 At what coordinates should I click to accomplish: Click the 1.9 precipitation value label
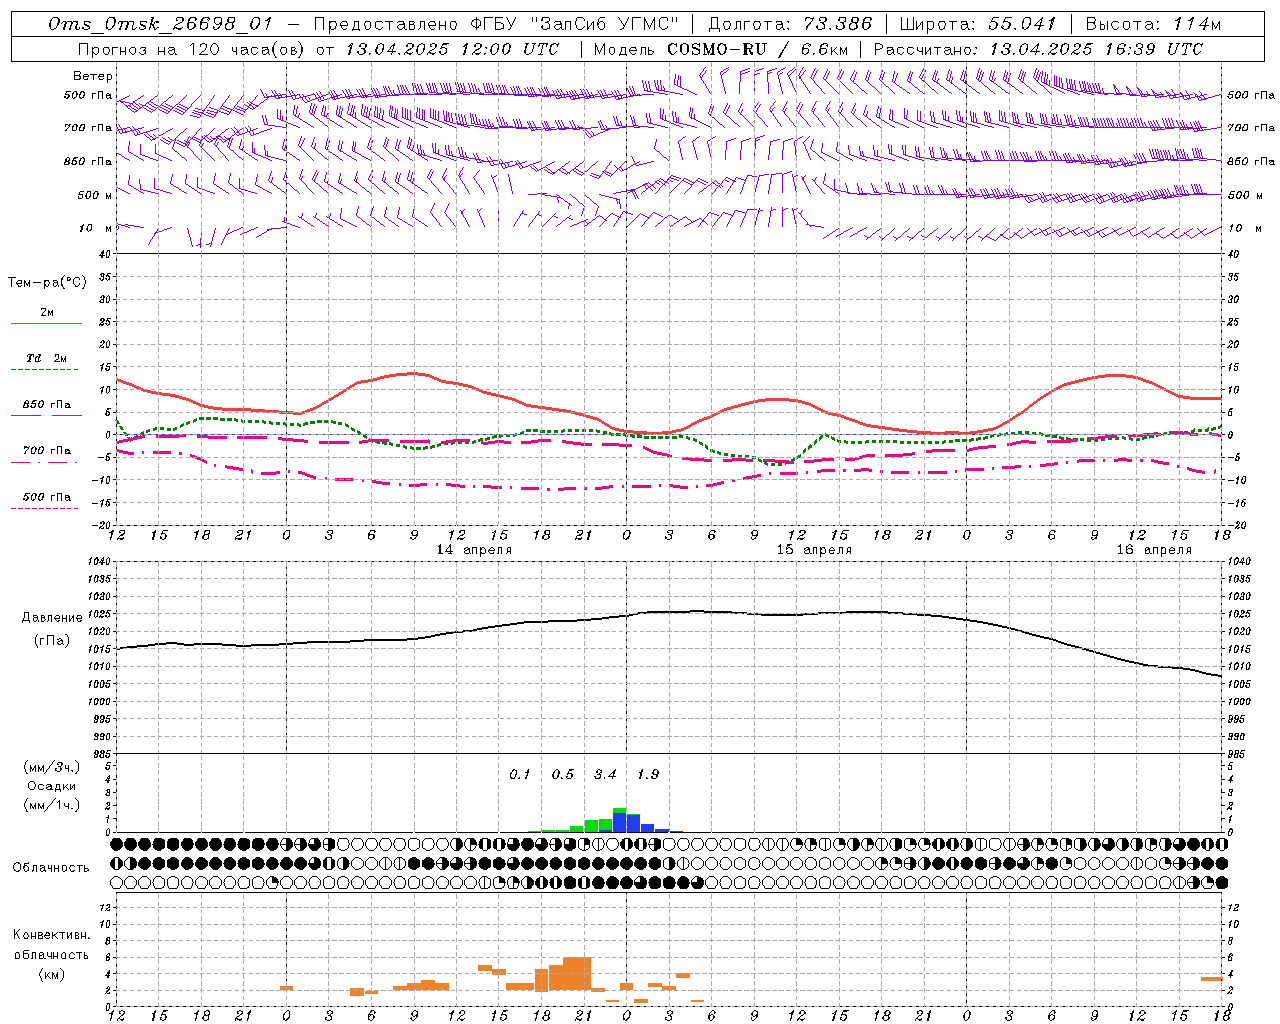point(648,774)
